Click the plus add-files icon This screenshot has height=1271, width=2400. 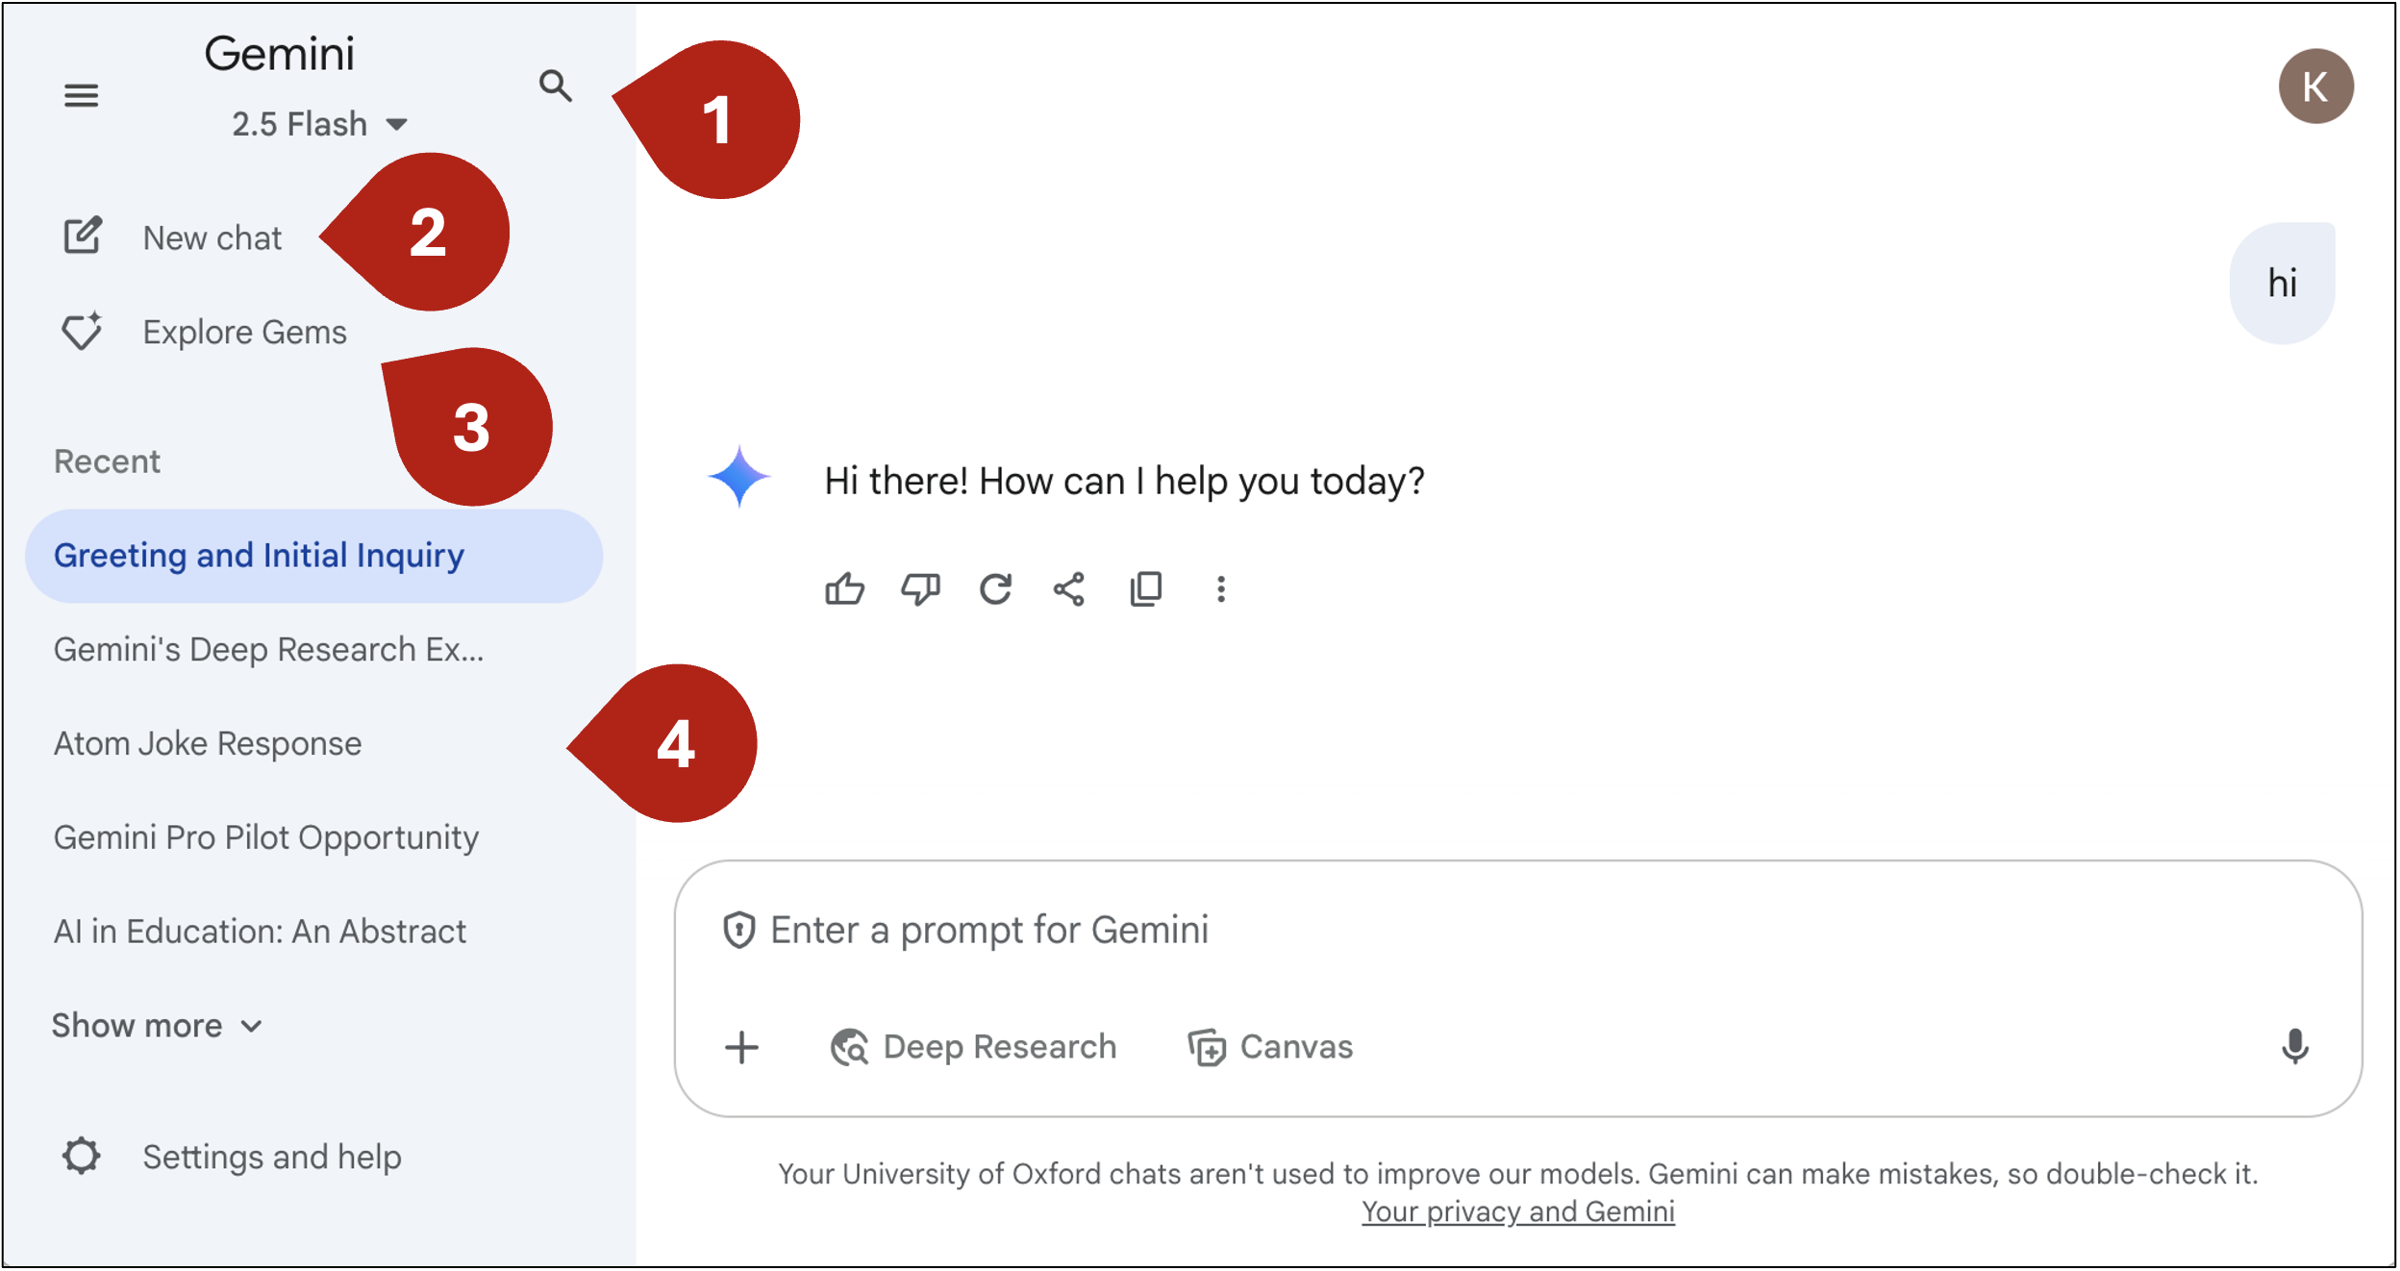point(742,1047)
